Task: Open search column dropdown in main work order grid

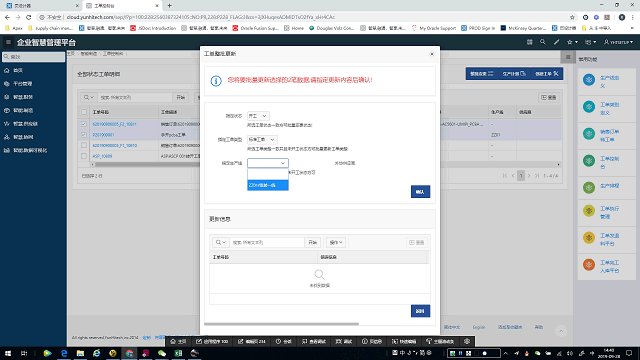Action: tap(89, 97)
